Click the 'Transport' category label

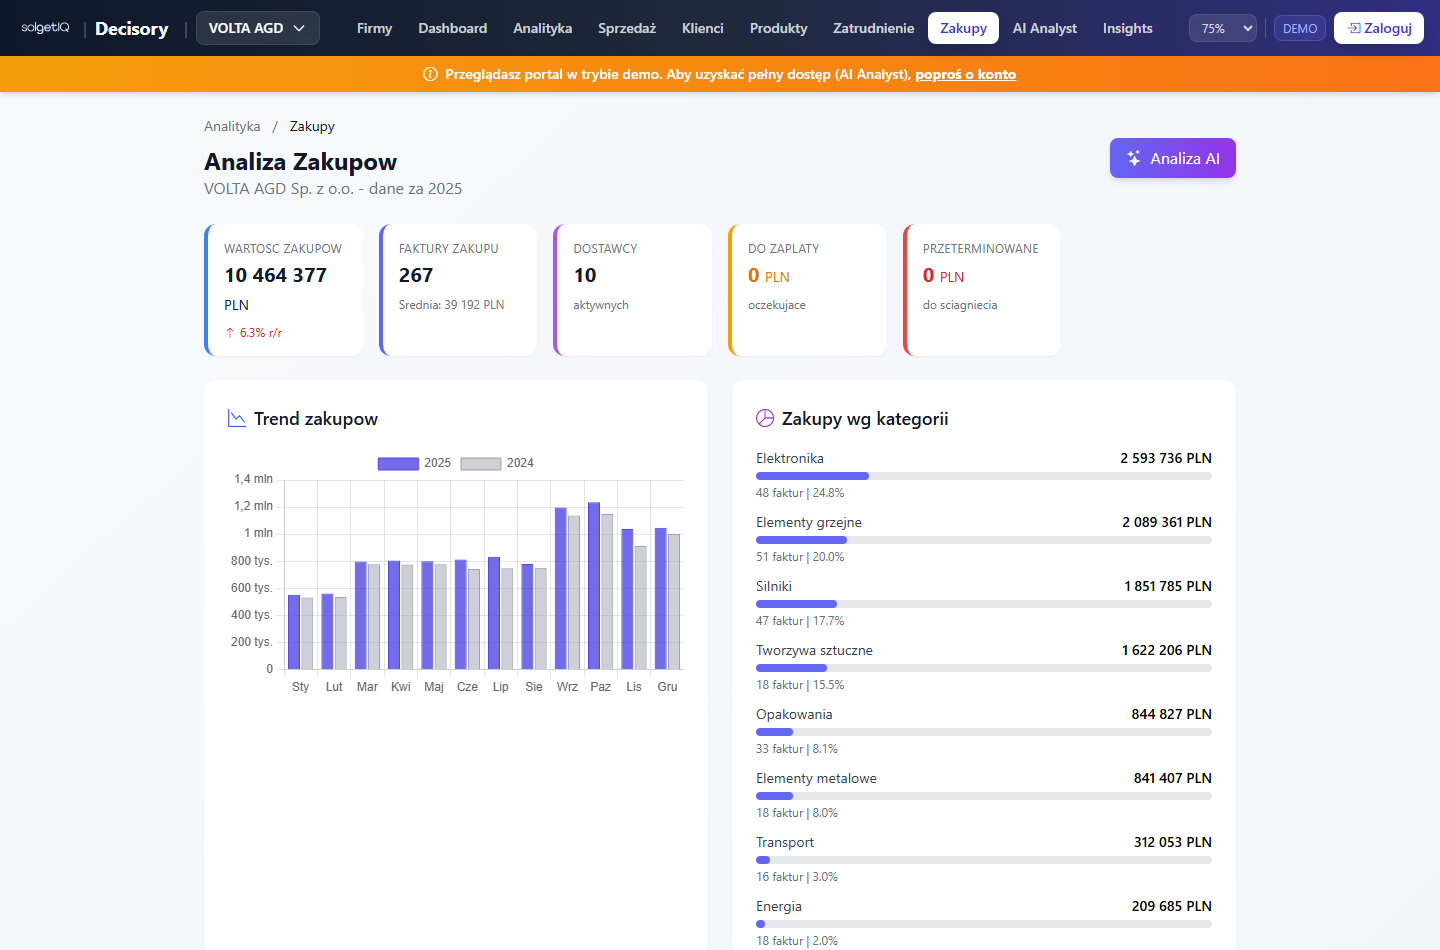785,842
